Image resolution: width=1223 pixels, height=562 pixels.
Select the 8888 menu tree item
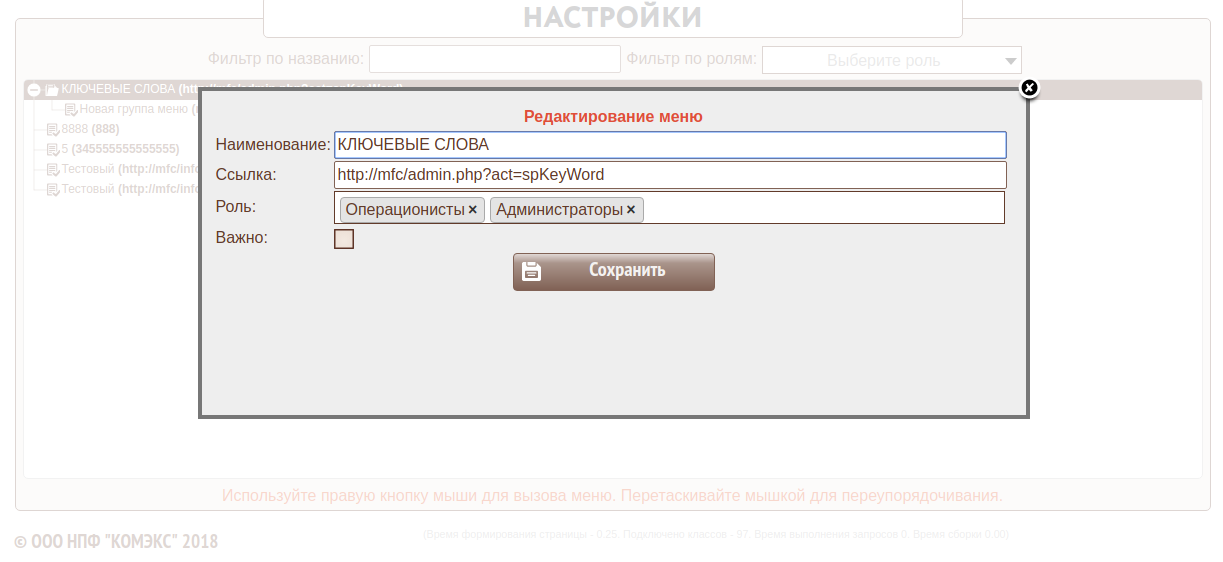[x=75, y=130]
